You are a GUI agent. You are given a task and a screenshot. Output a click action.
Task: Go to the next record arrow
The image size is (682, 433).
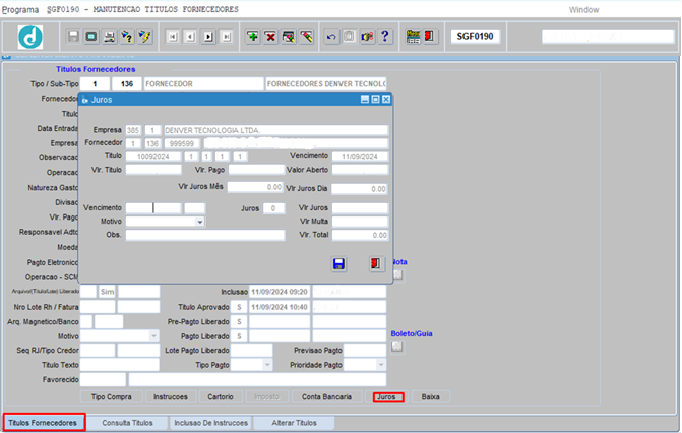[x=208, y=37]
